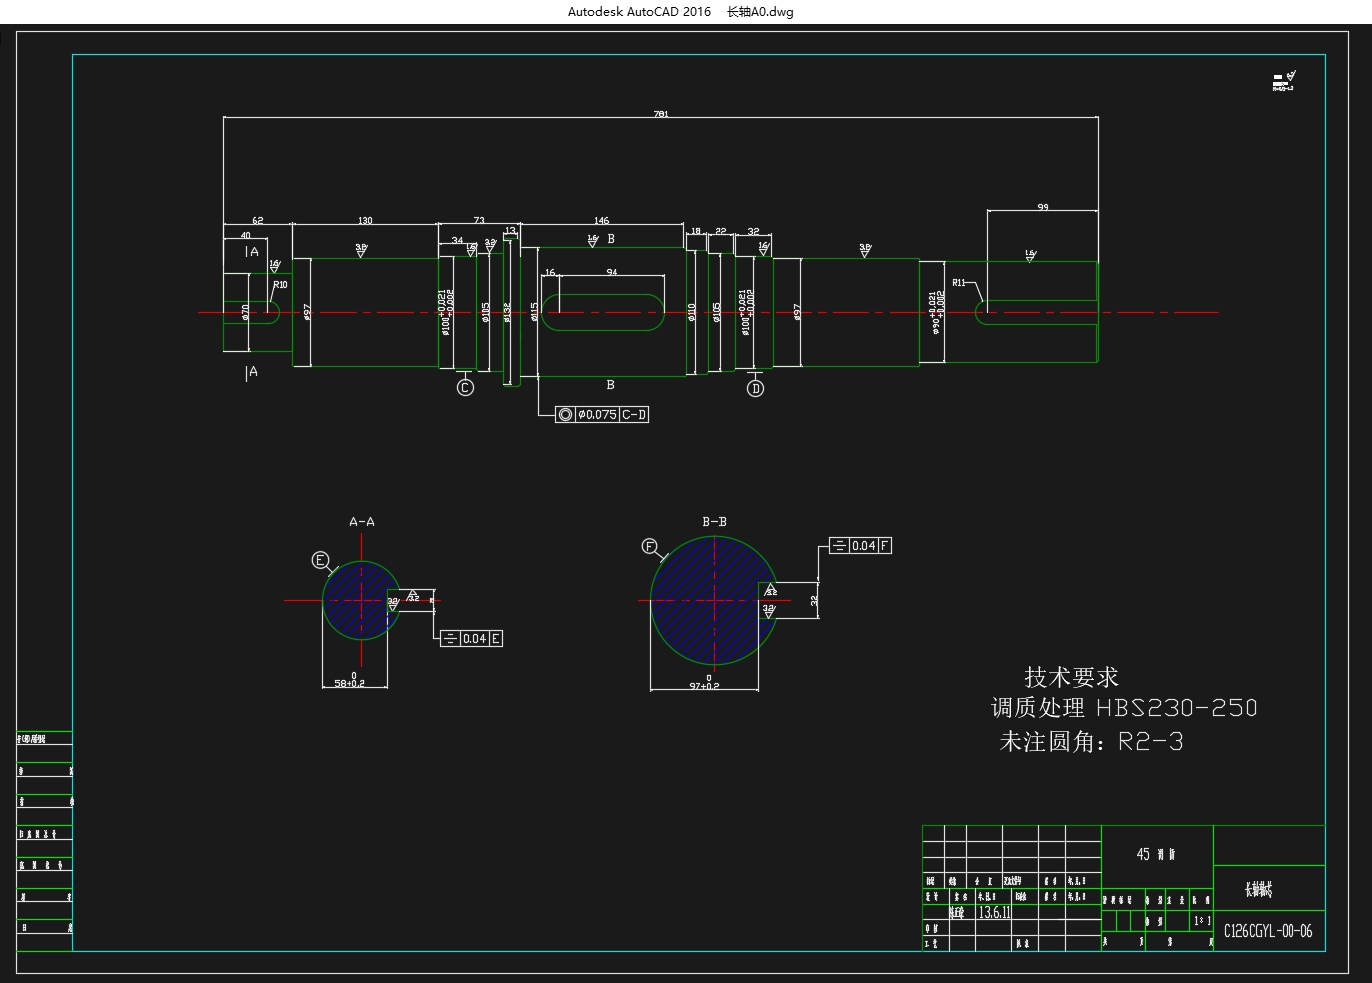Viewport: 1372px width, 983px height.
Task: Select the datum E circle symbol
Action: pos(320,560)
